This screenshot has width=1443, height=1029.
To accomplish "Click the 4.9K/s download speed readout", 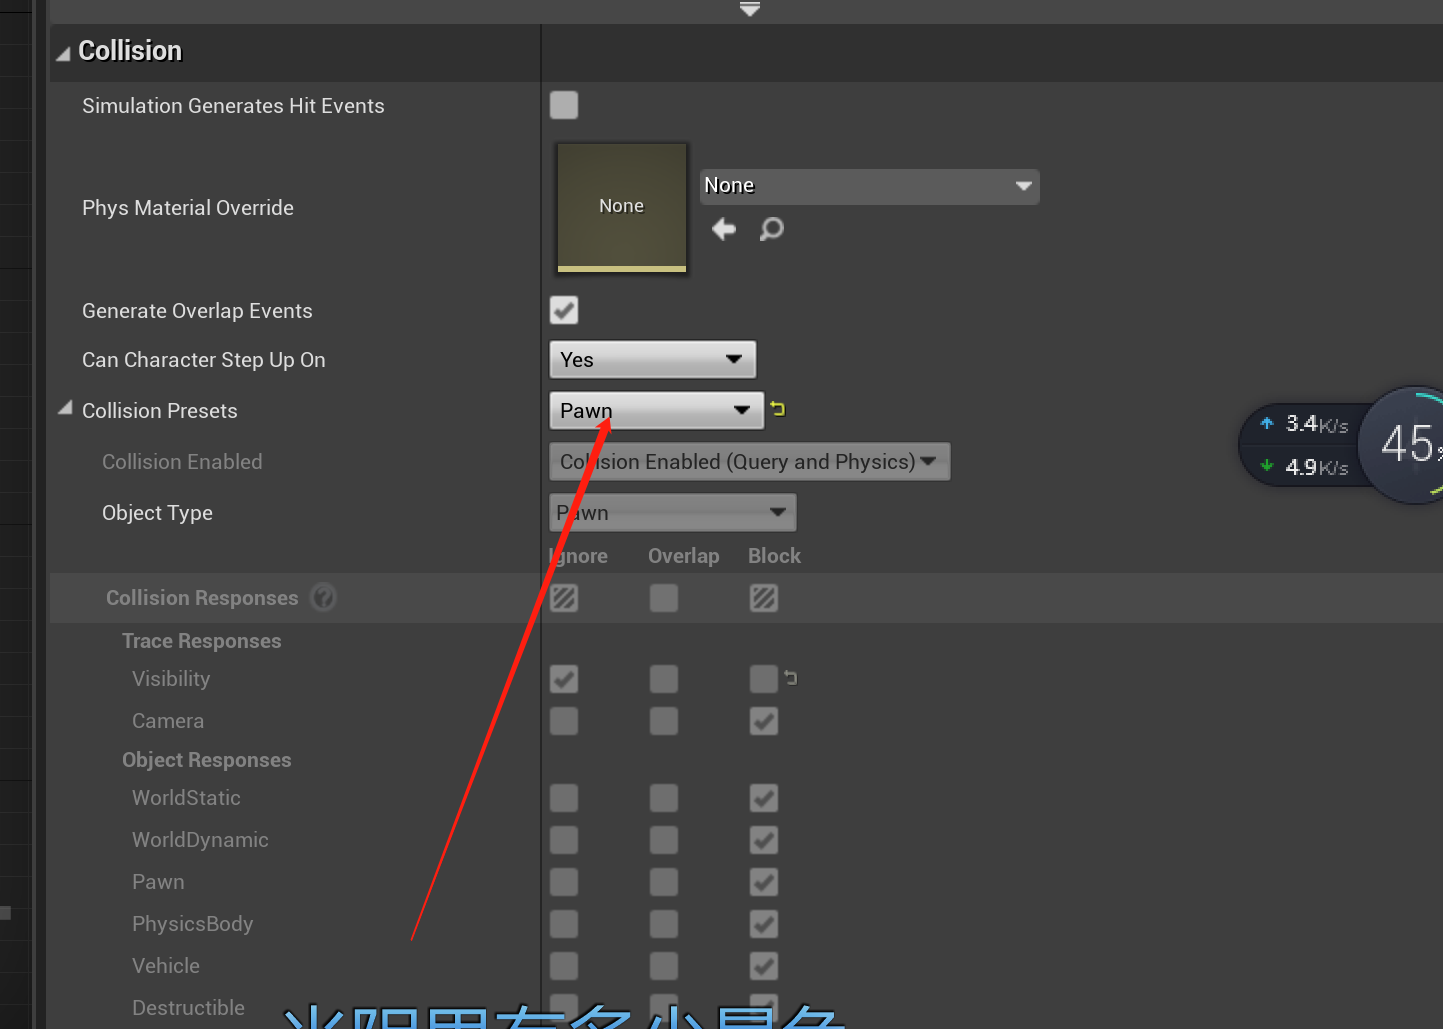I will click(1316, 467).
